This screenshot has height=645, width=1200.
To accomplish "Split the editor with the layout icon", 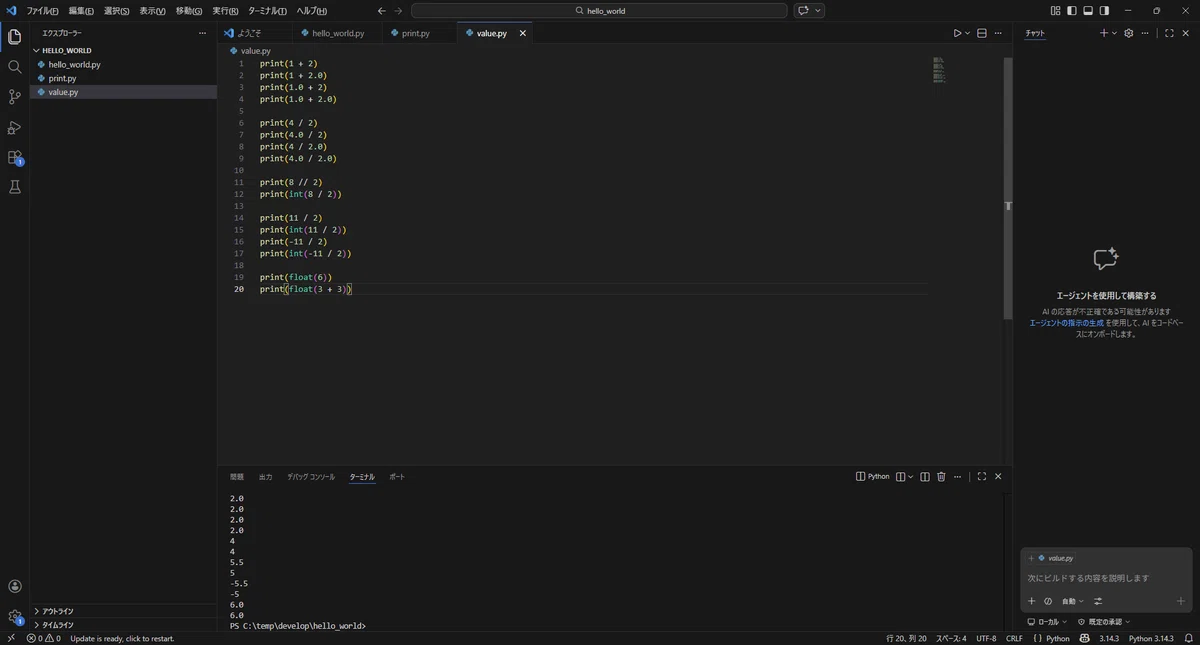I will 982,33.
